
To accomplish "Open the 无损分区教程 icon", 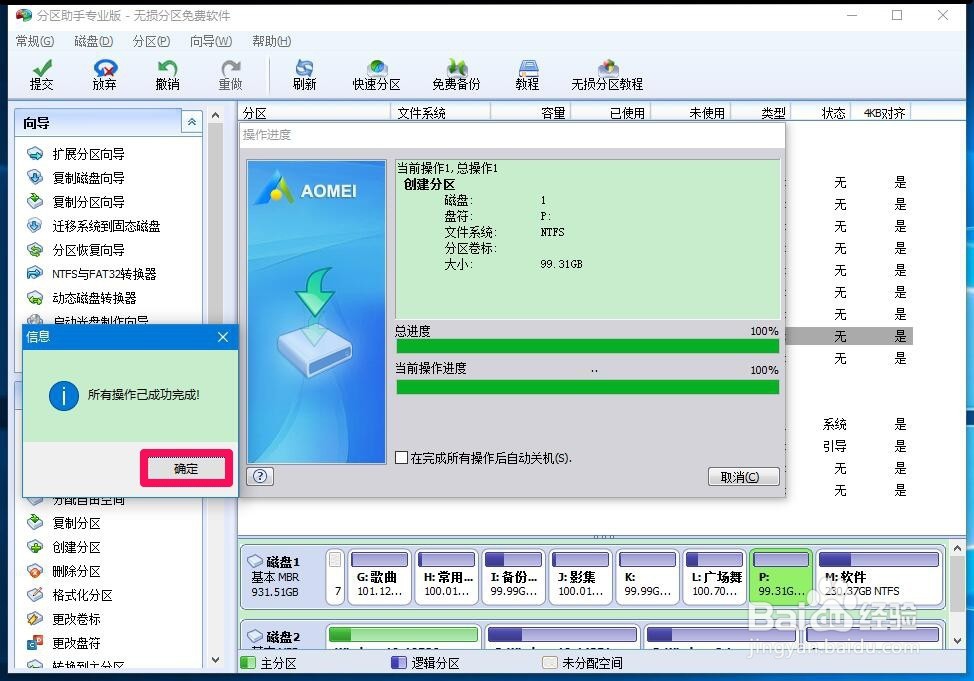I will point(607,75).
